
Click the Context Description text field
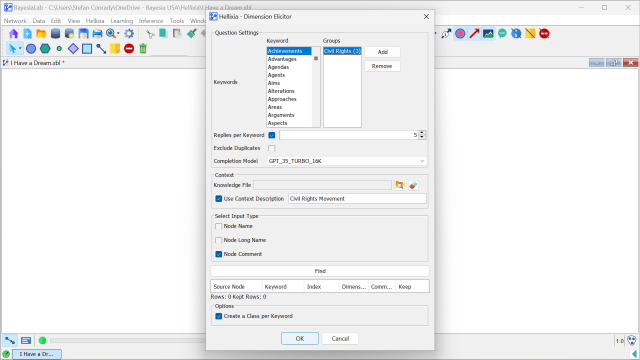tap(357, 199)
